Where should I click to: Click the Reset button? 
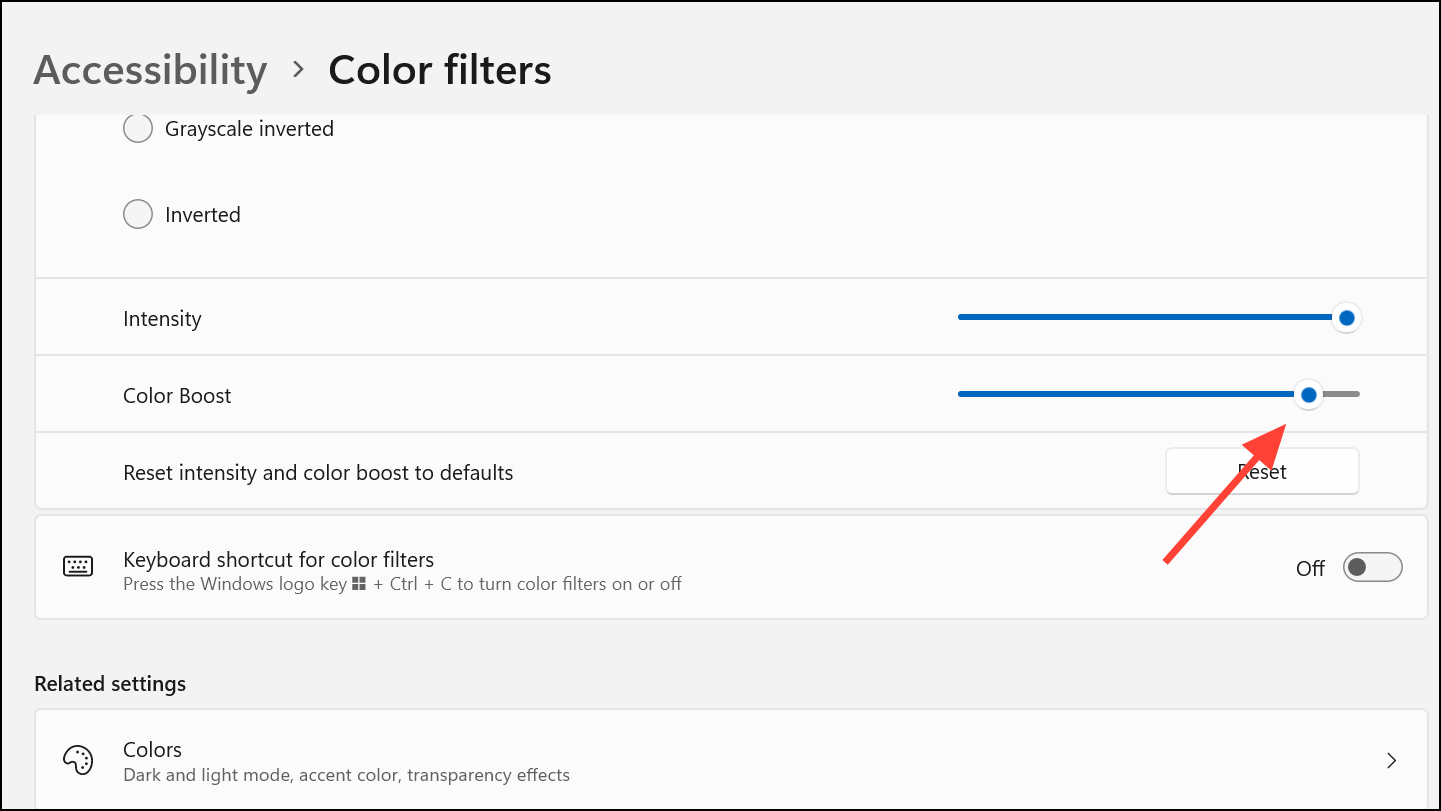tap(1262, 471)
